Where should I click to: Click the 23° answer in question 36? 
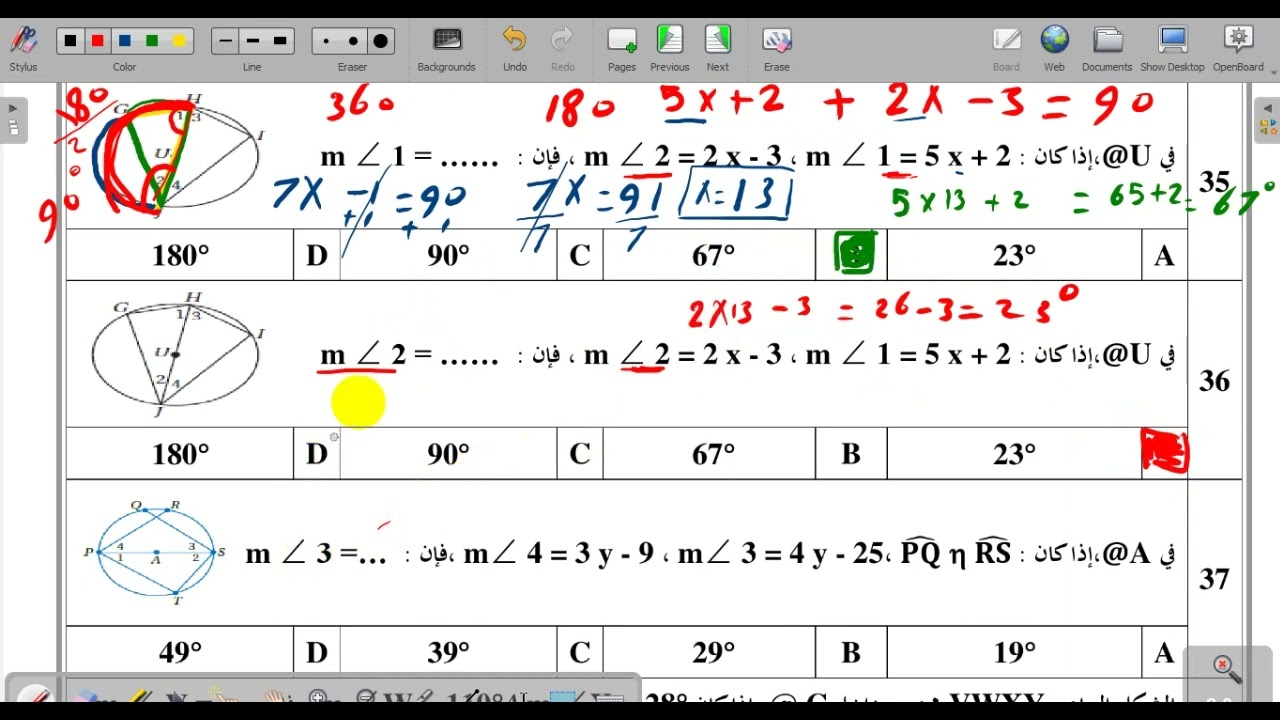1014,454
